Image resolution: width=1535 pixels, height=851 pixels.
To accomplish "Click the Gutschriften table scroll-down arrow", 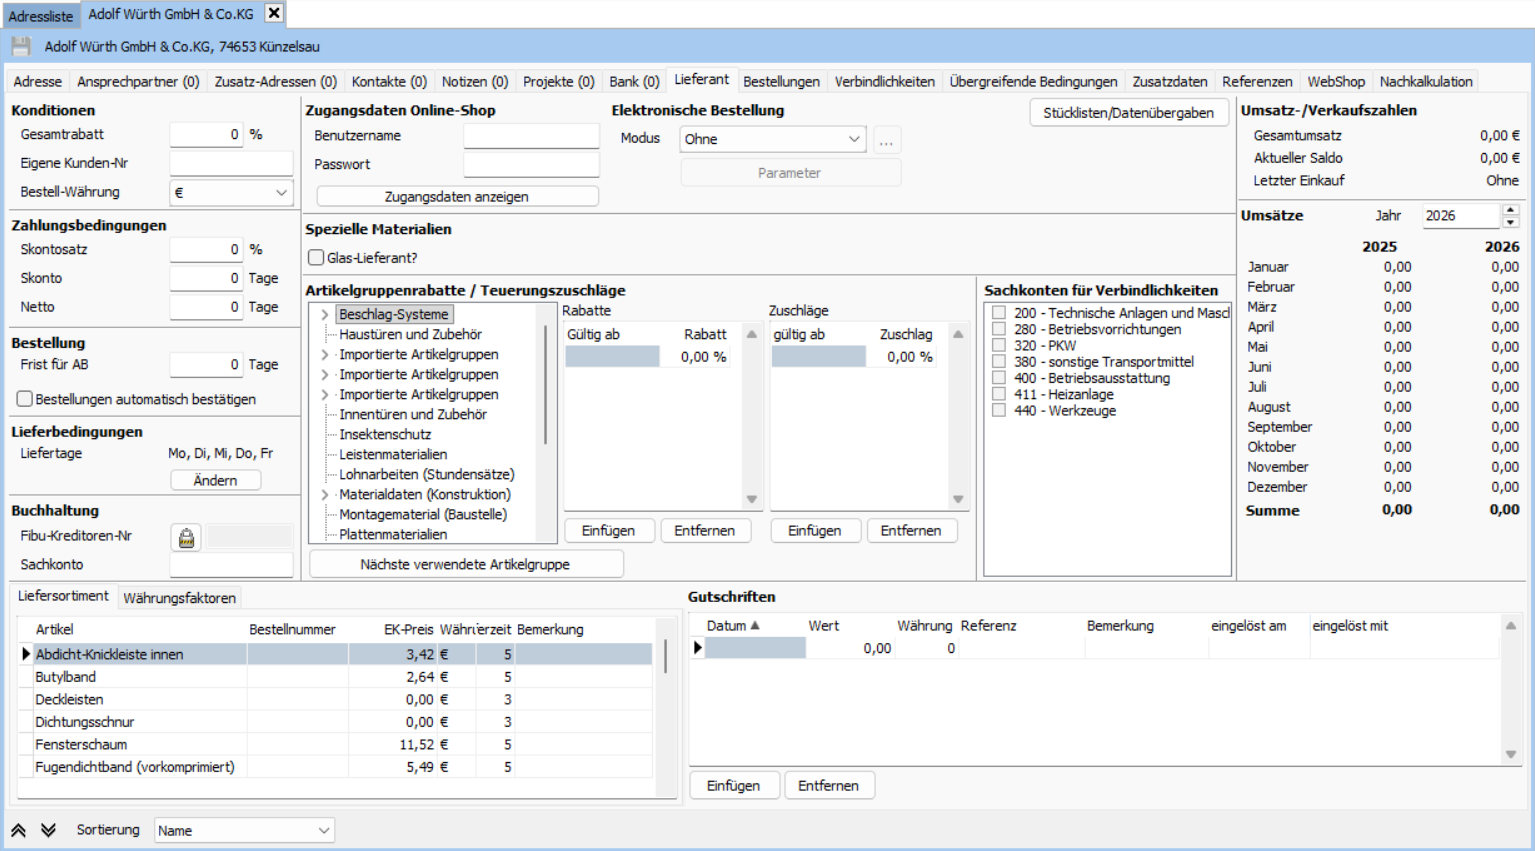I will tap(1511, 755).
